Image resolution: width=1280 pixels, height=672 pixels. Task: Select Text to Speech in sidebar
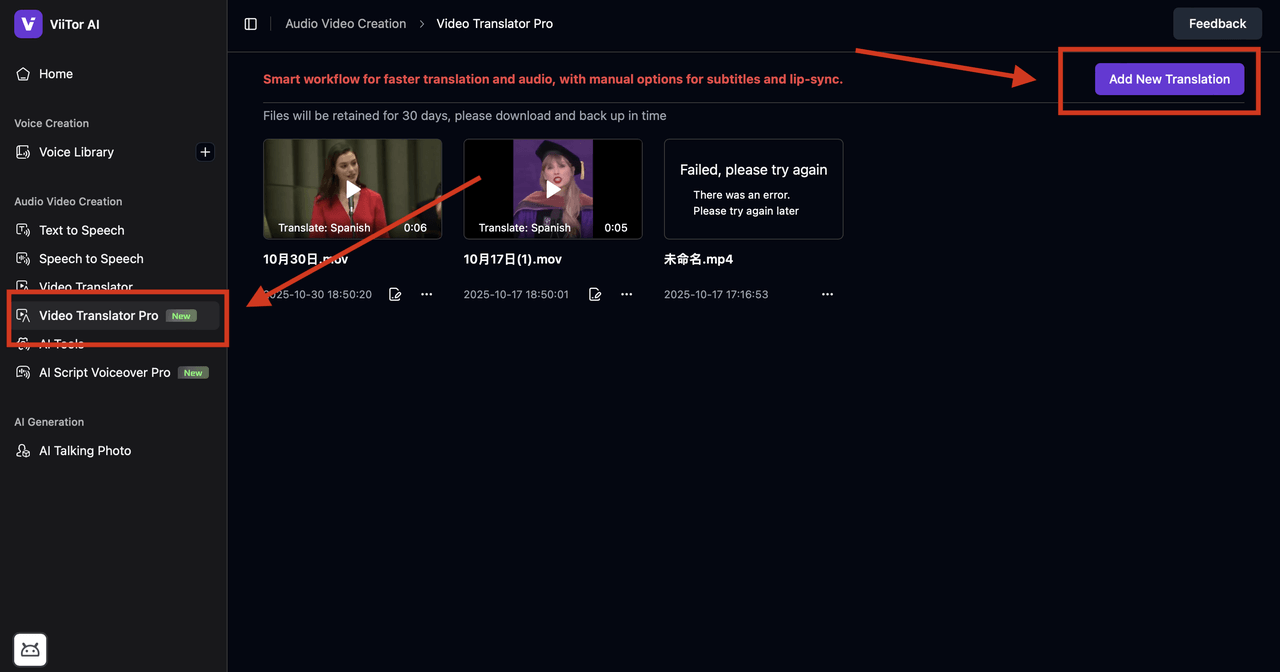81,230
